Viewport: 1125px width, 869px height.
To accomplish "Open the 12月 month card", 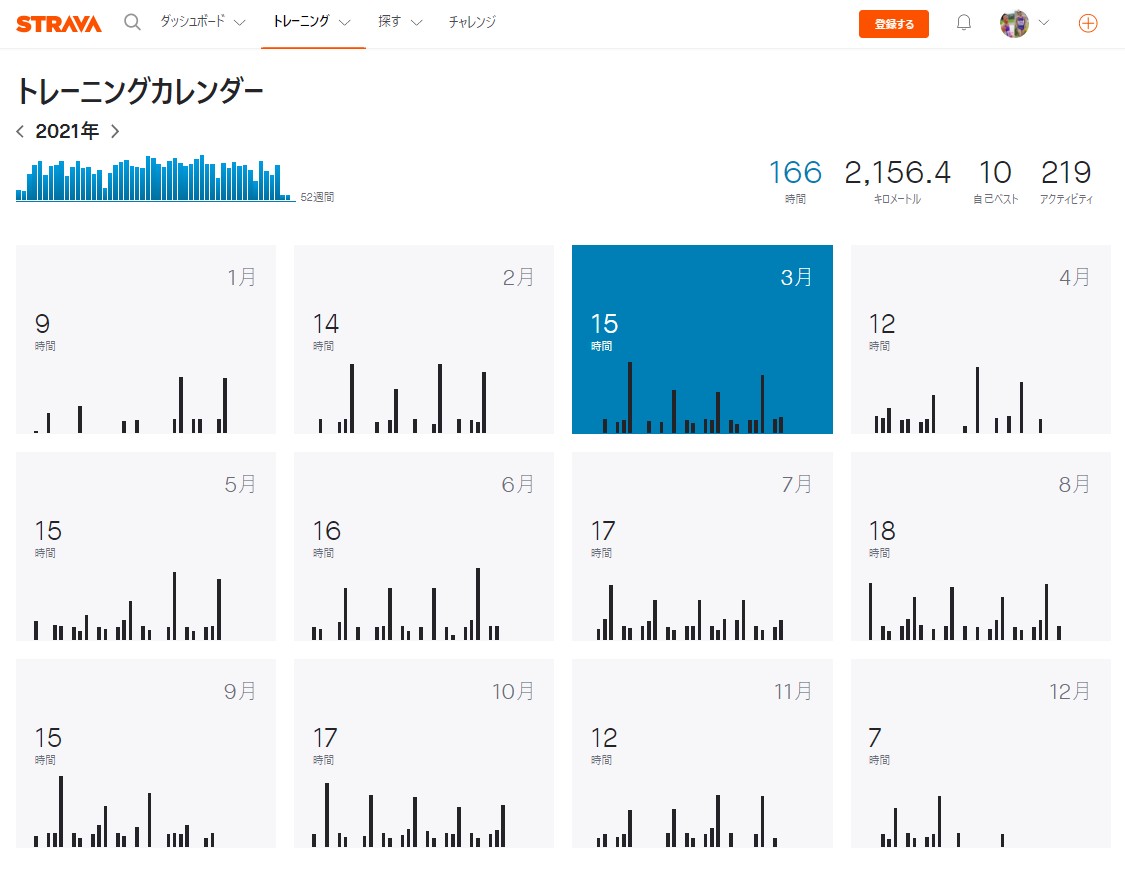I will tap(980, 753).
